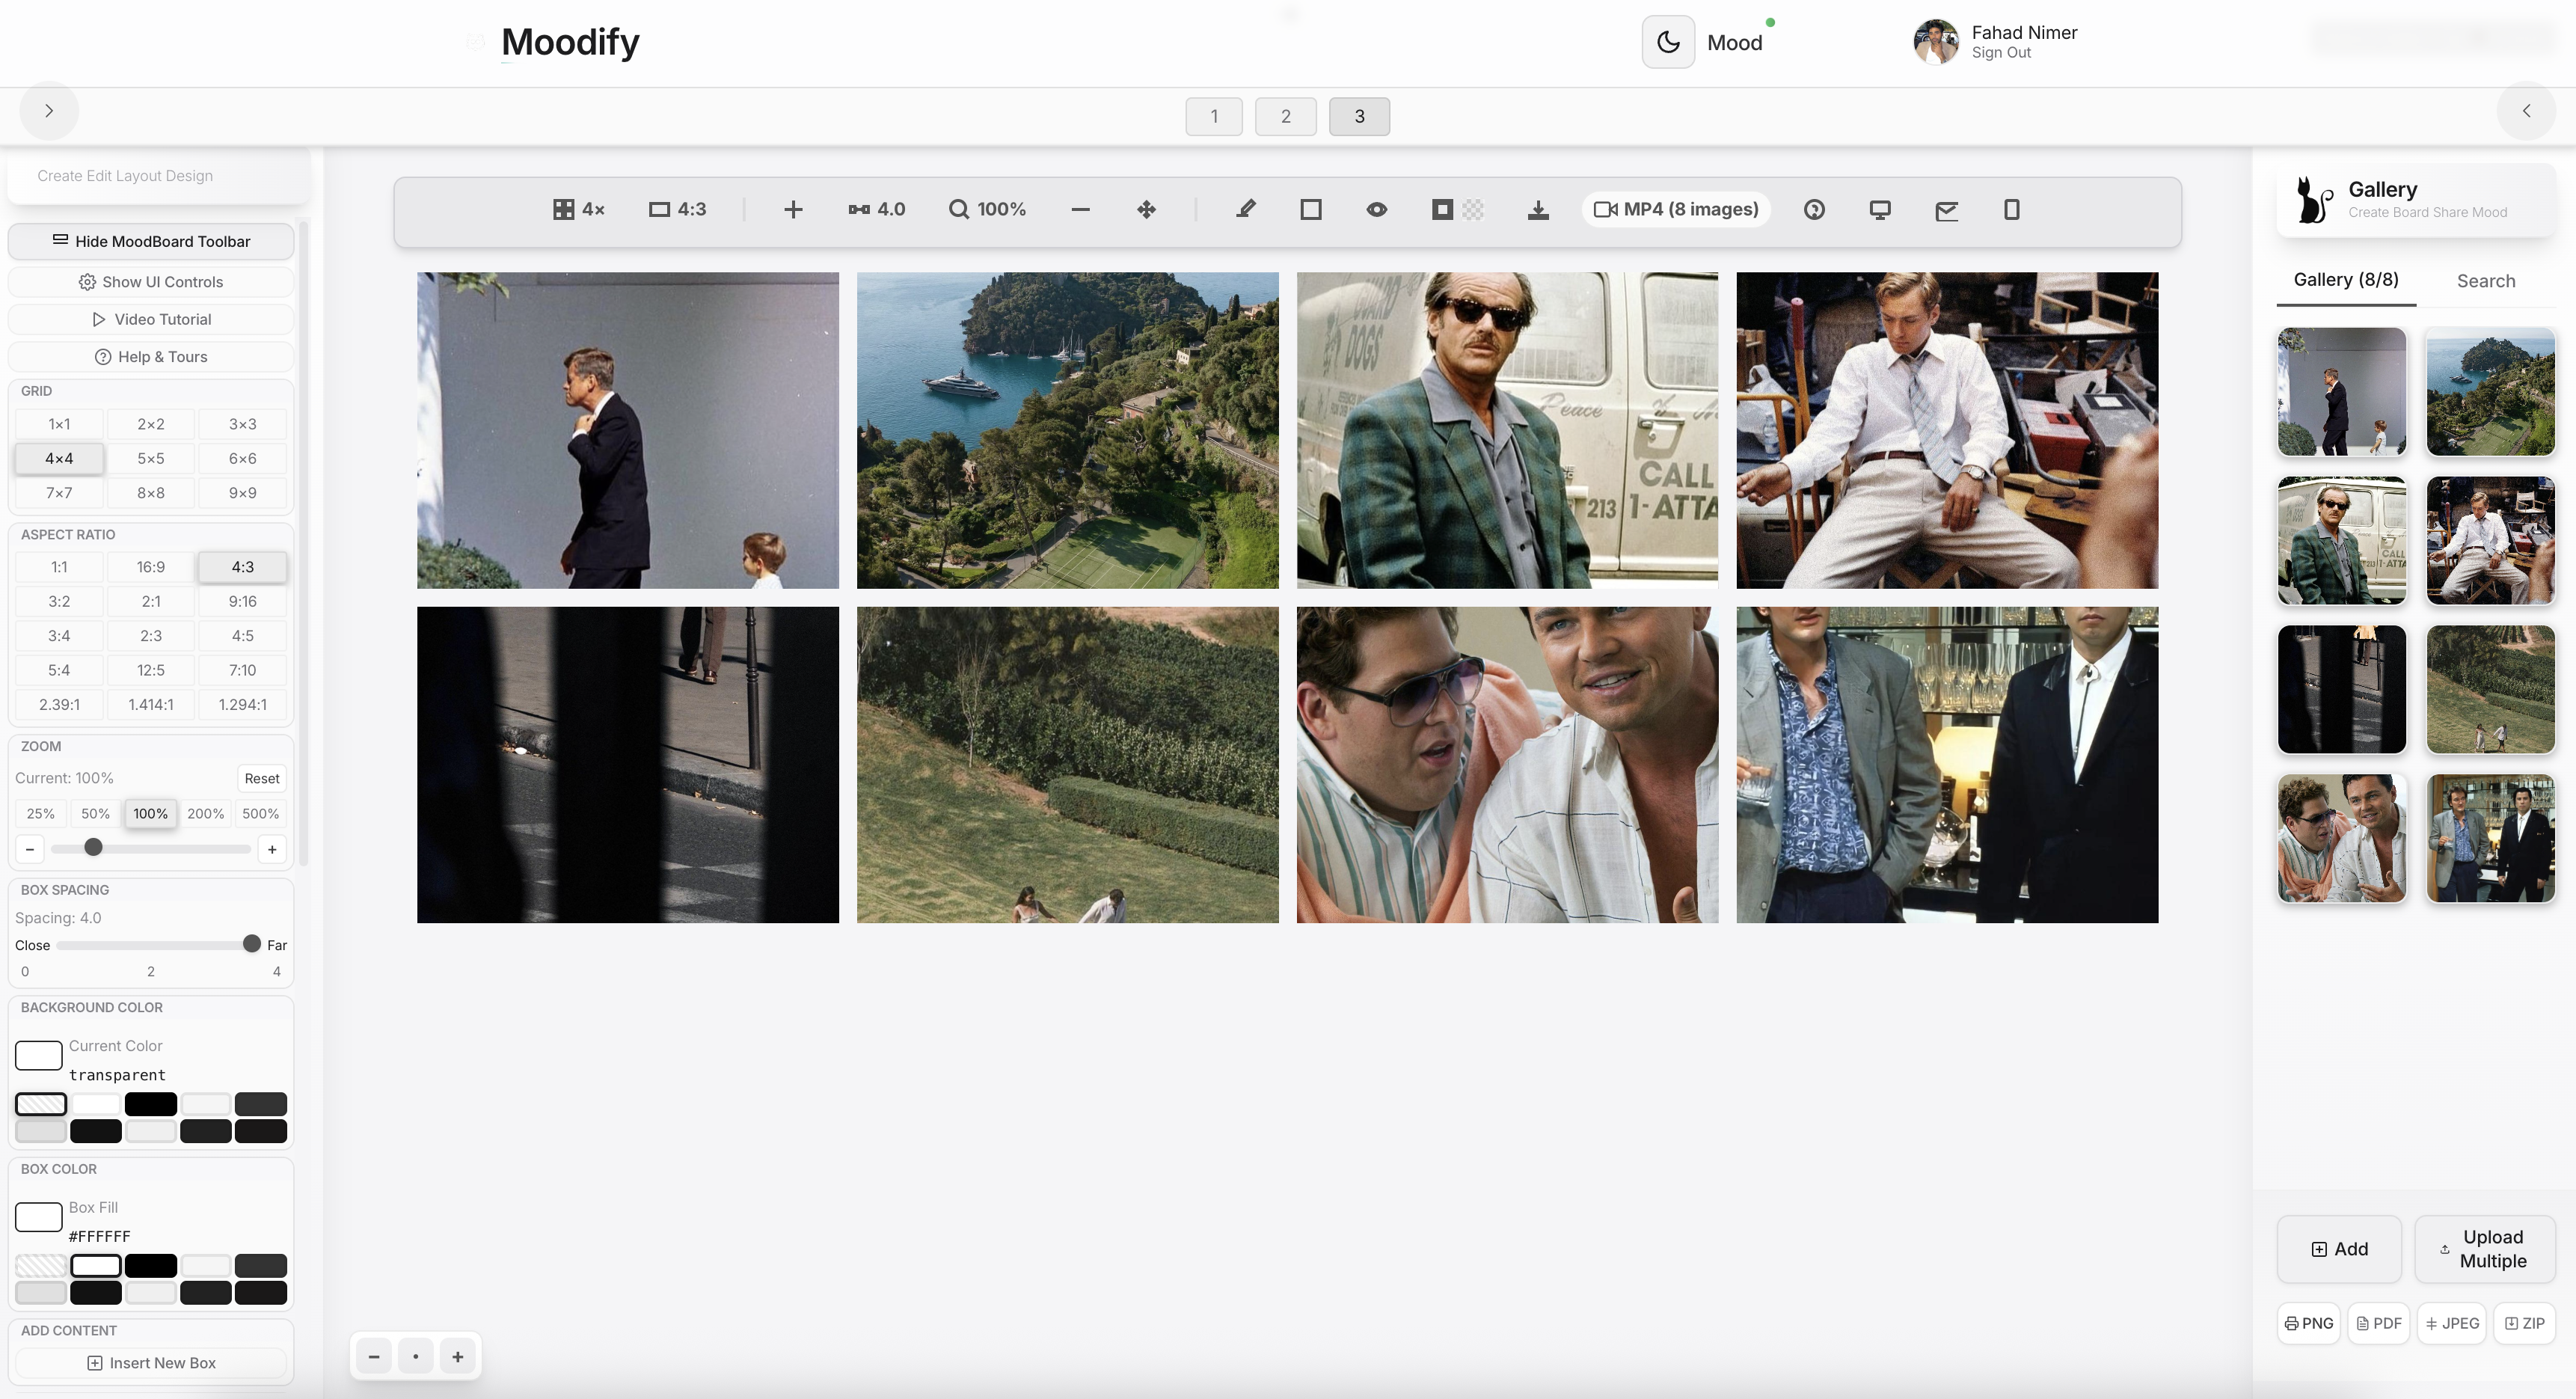Open the 4× grid dropdown in toolbar

tap(579, 209)
